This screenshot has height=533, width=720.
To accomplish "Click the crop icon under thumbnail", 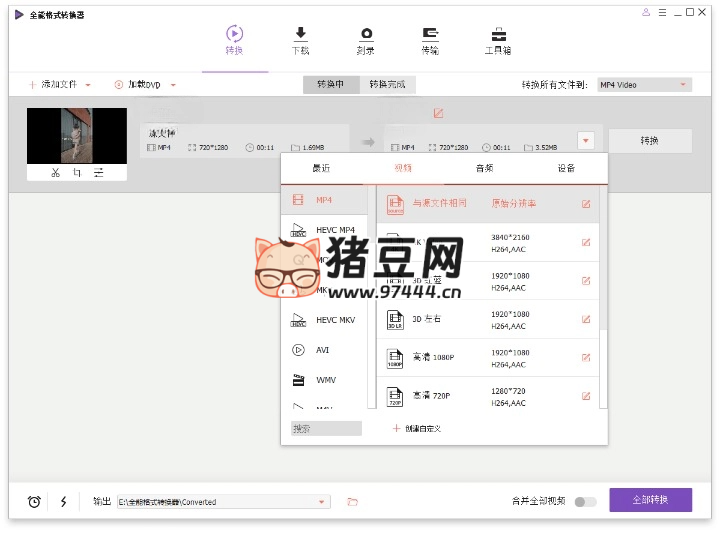I will 77,173.
